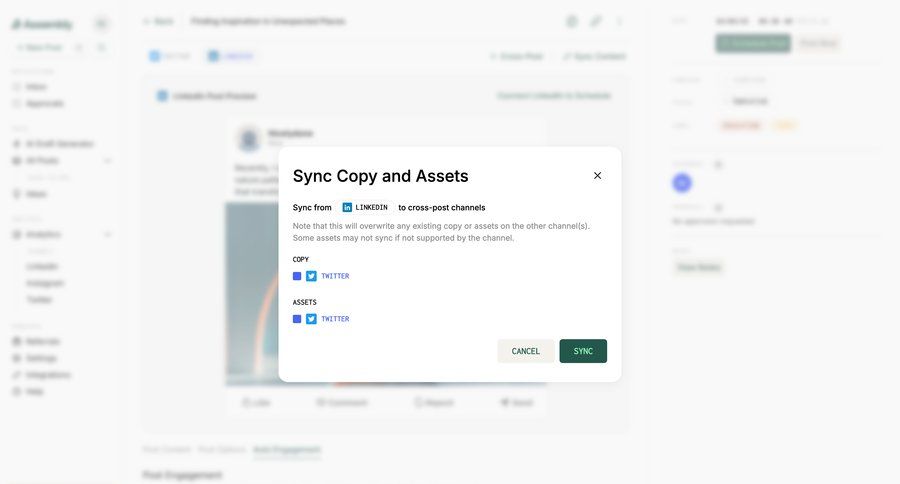Uncheck the Twitter checkbox under Assets
Image resolution: width=900 pixels, height=484 pixels.
pos(297,319)
